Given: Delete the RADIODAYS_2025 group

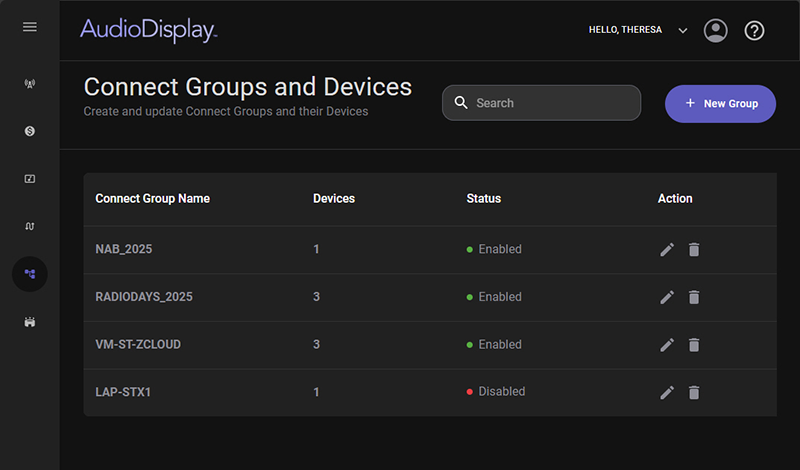Looking at the screenshot, I should tap(694, 297).
